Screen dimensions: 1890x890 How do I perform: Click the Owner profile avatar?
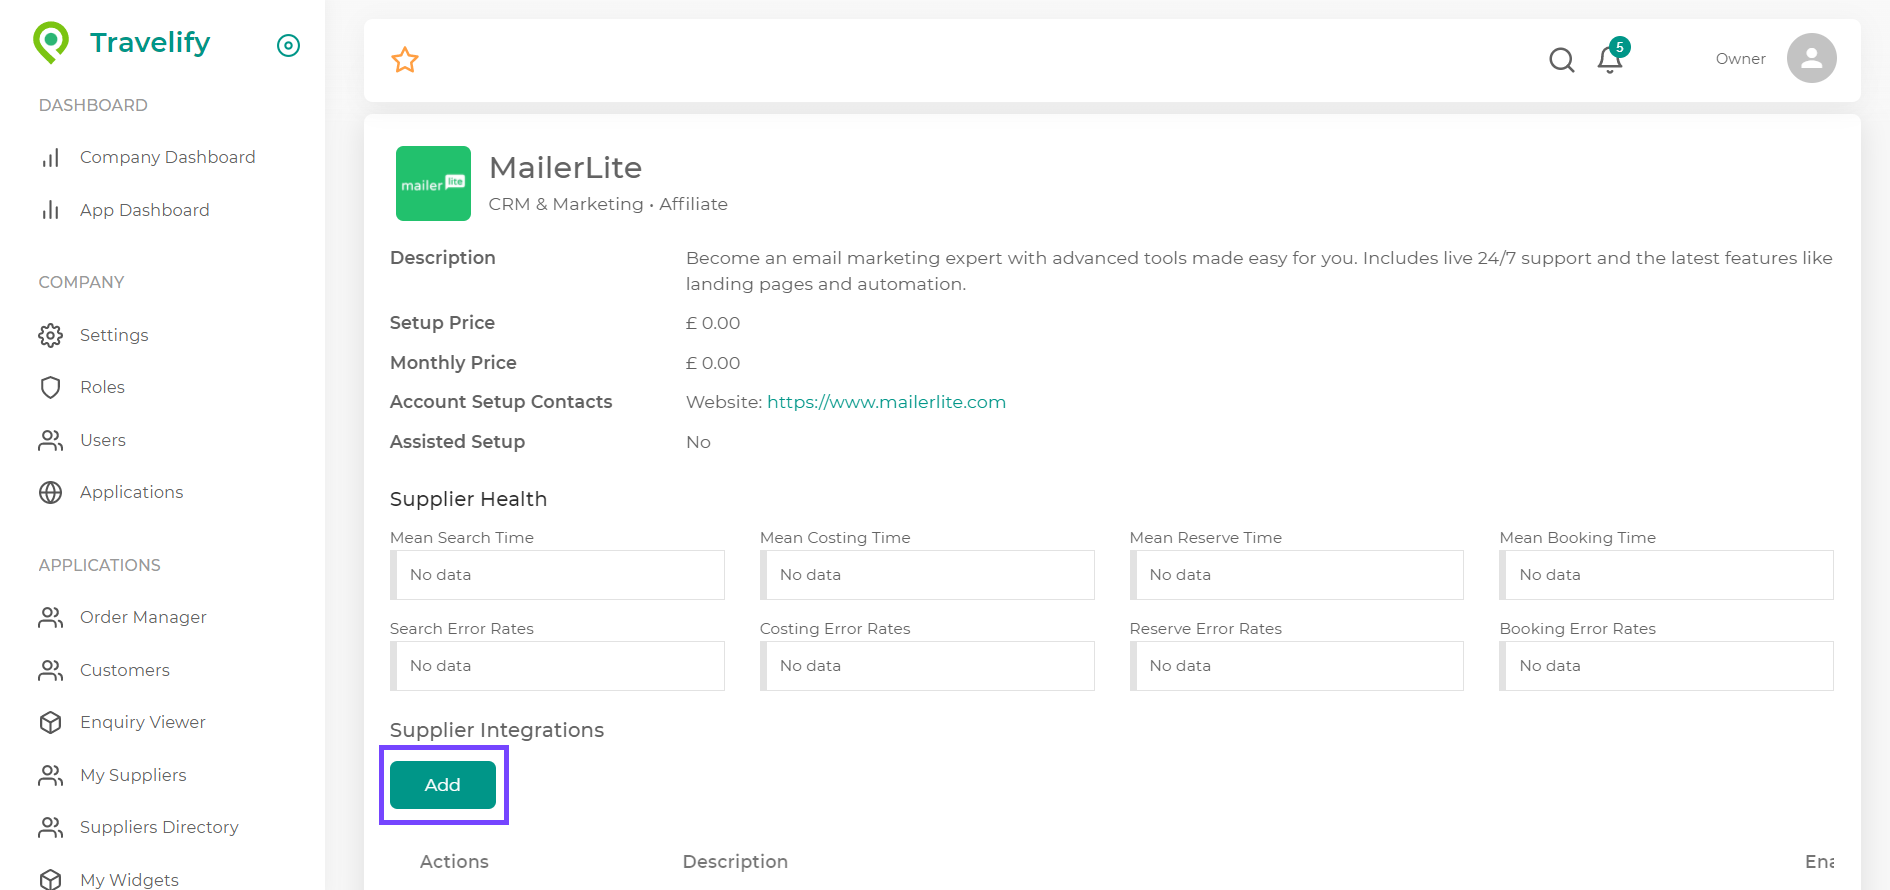pos(1811,58)
